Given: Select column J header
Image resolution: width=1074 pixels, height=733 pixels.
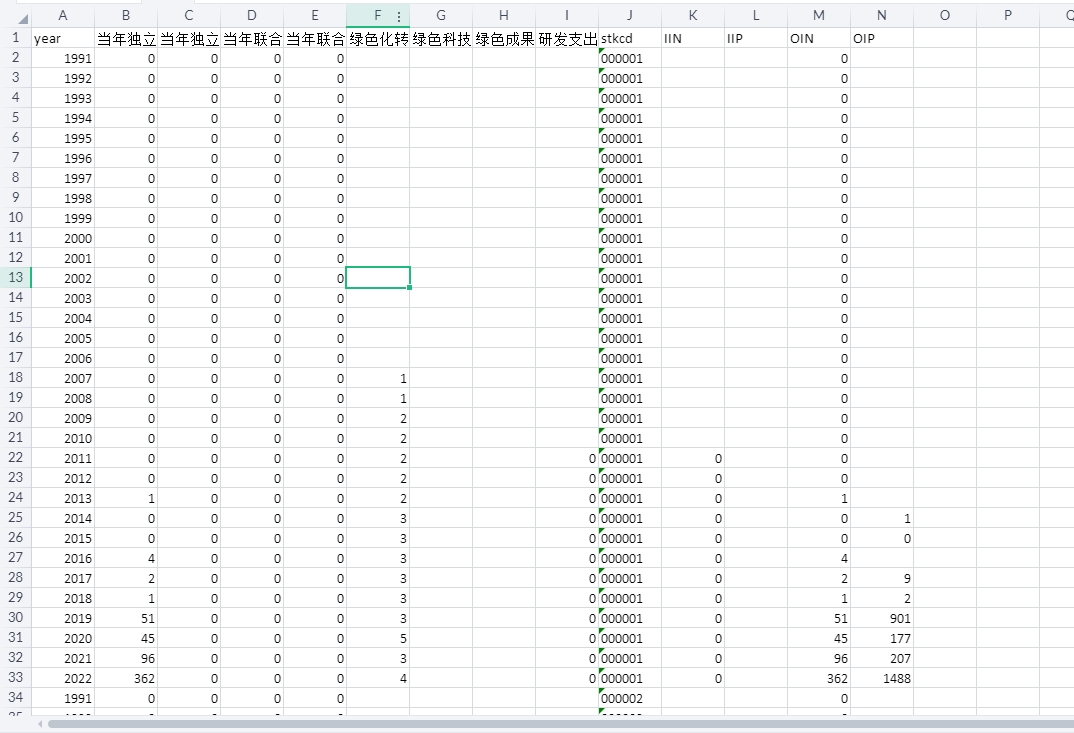Looking at the screenshot, I should (x=629, y=15).
